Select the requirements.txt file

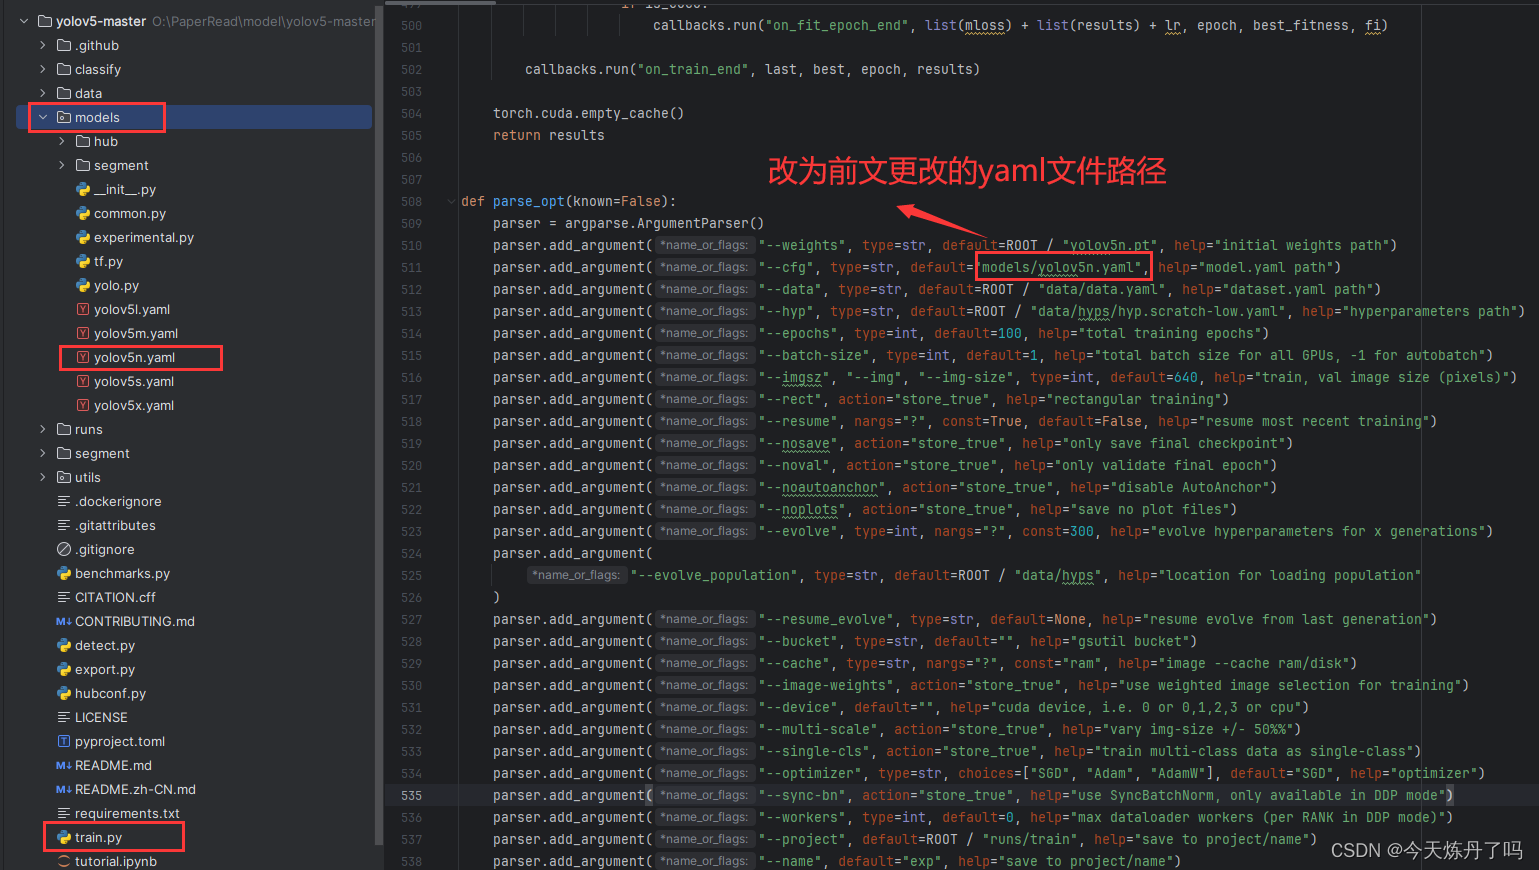[x=127, y=813]
